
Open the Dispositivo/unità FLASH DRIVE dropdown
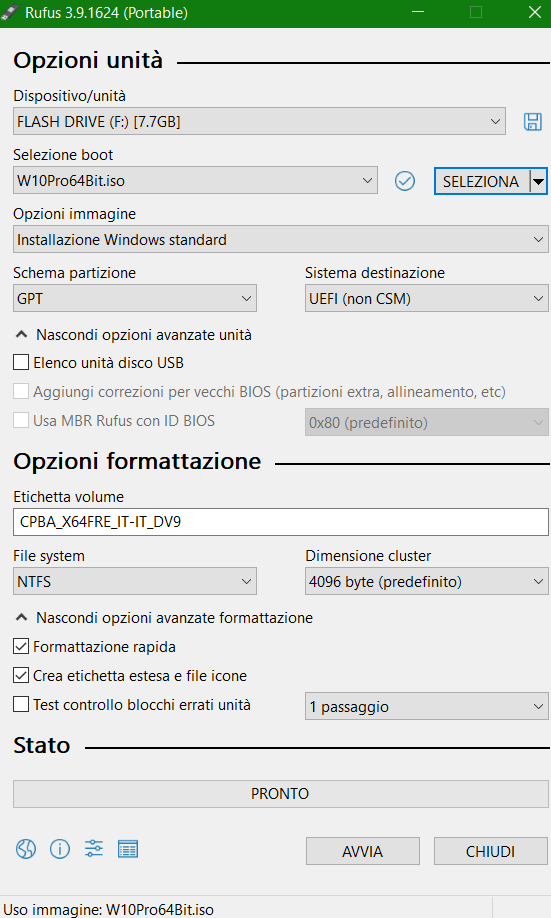259,121
